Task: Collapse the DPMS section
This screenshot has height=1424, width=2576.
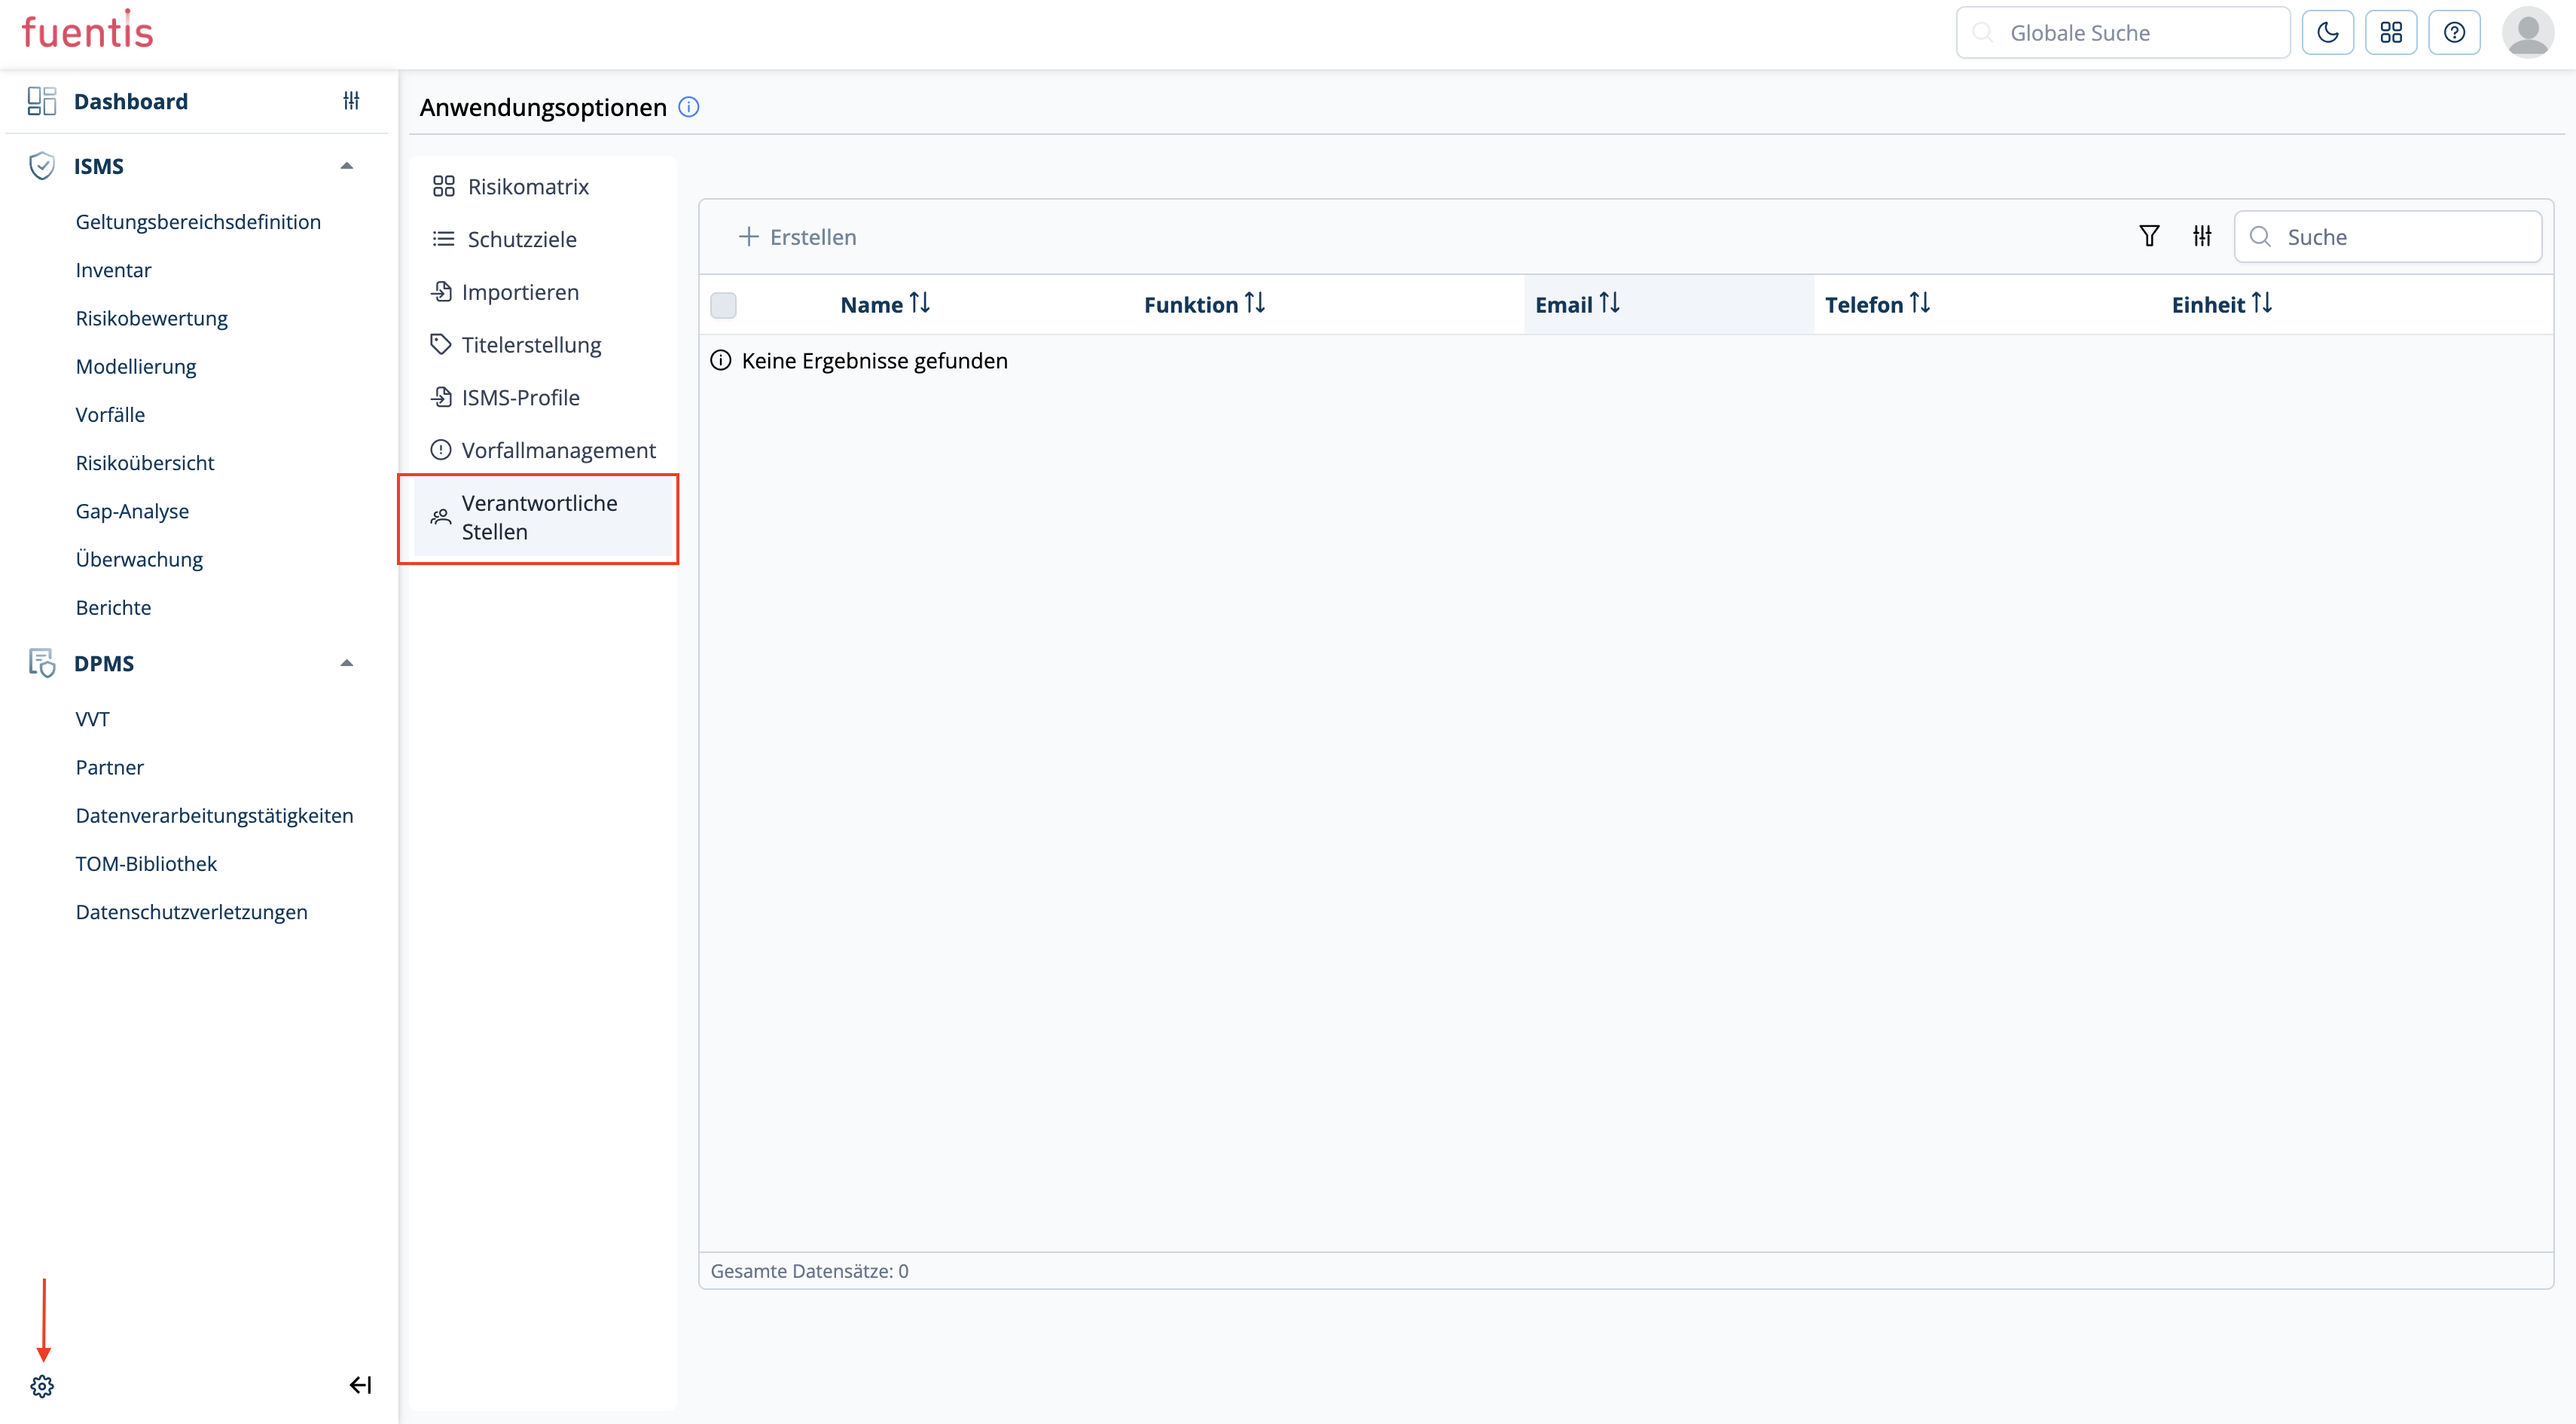Action: [x=346, y=663]
